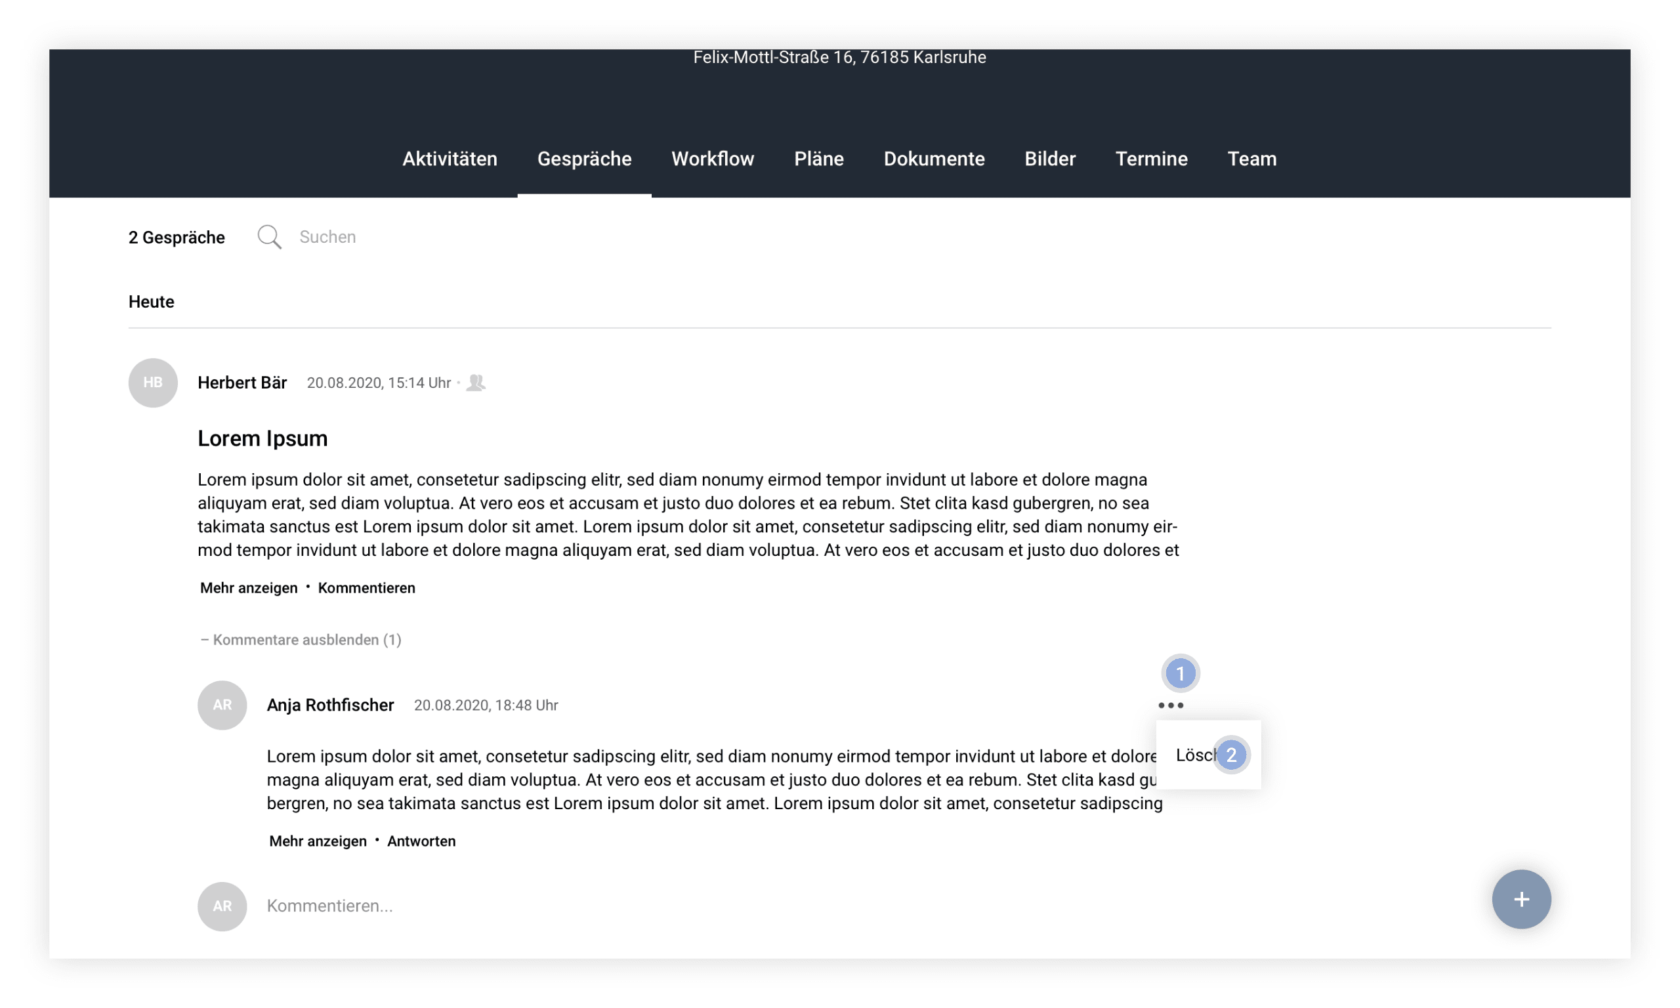1680x1008 pixels.
Task: Choose Löschen in the comment menu
Action: pyautogui.click(x=1208, y=755)
